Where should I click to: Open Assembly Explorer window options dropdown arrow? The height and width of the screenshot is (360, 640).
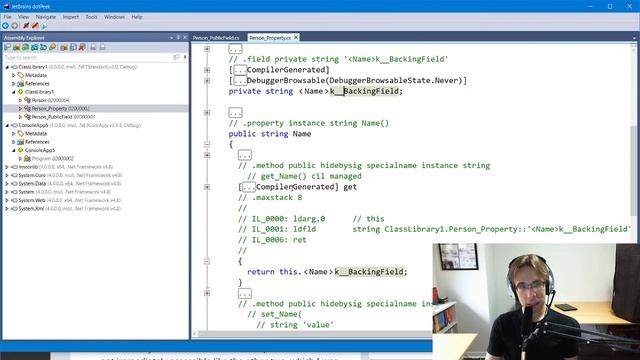tap(171, 38)
